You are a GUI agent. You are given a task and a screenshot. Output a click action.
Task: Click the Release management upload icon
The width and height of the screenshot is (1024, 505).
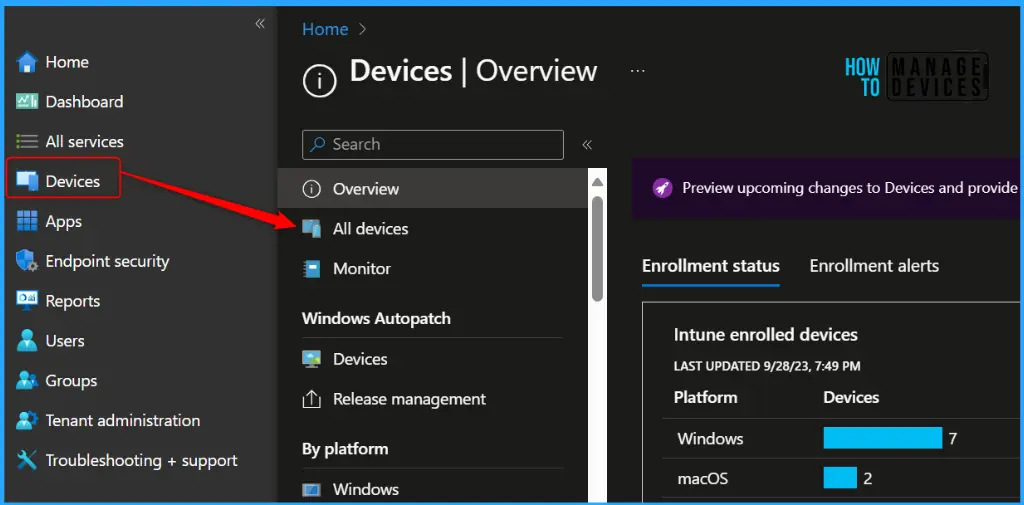coord(312,399)
